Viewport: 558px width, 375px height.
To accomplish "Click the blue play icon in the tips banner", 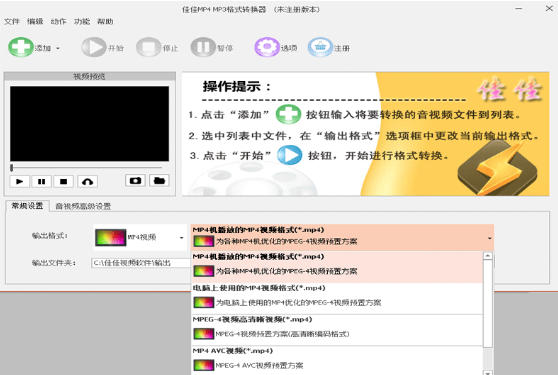I will coord(289,155).
